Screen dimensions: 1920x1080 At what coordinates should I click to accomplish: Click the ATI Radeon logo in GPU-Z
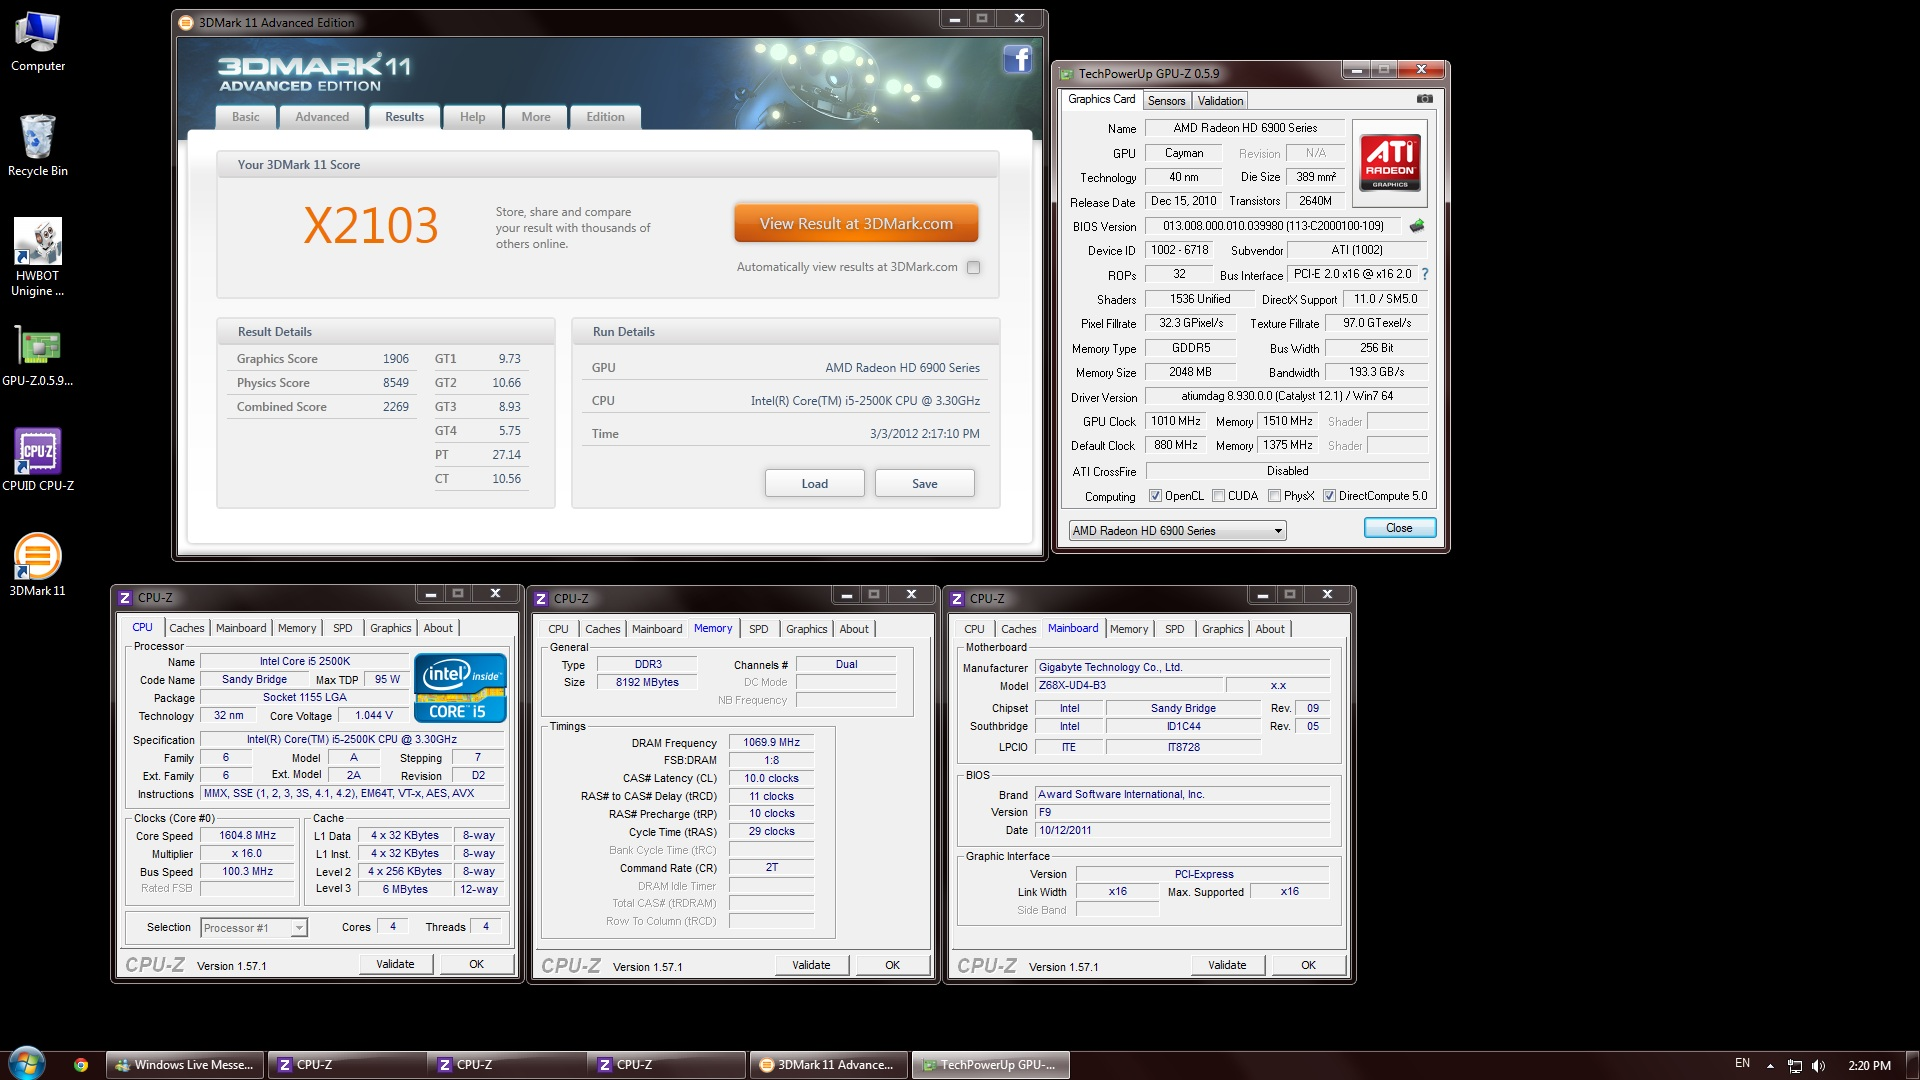pos(1390,163)
